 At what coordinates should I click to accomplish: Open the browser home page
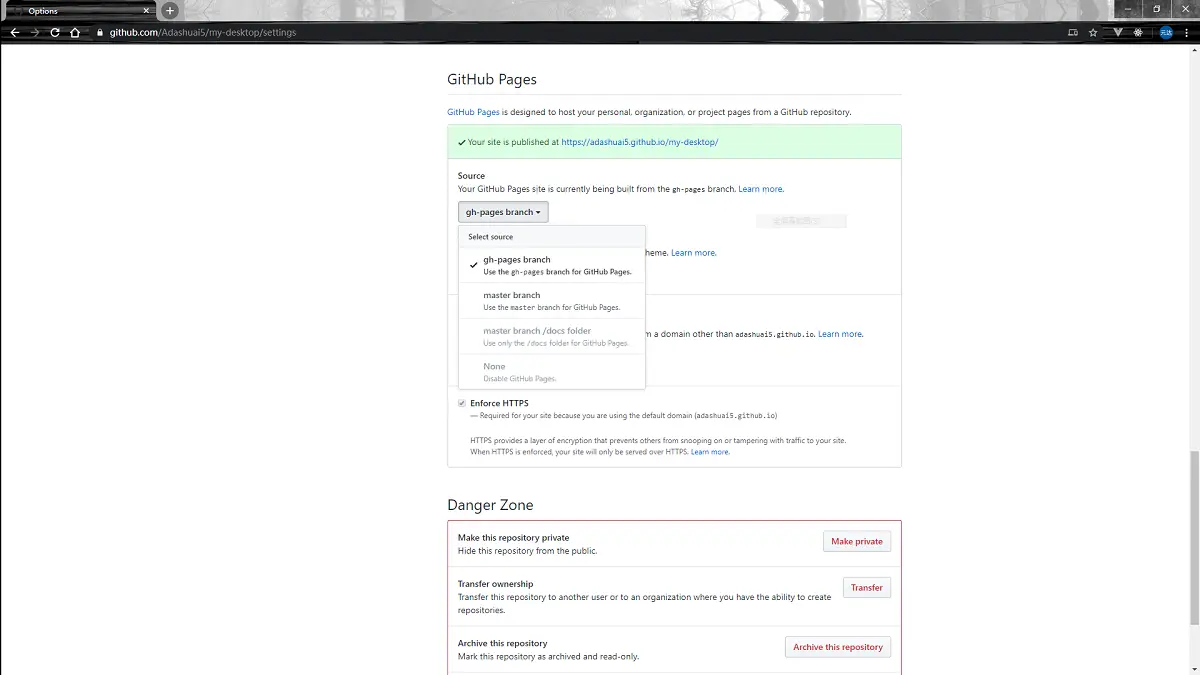75,32
